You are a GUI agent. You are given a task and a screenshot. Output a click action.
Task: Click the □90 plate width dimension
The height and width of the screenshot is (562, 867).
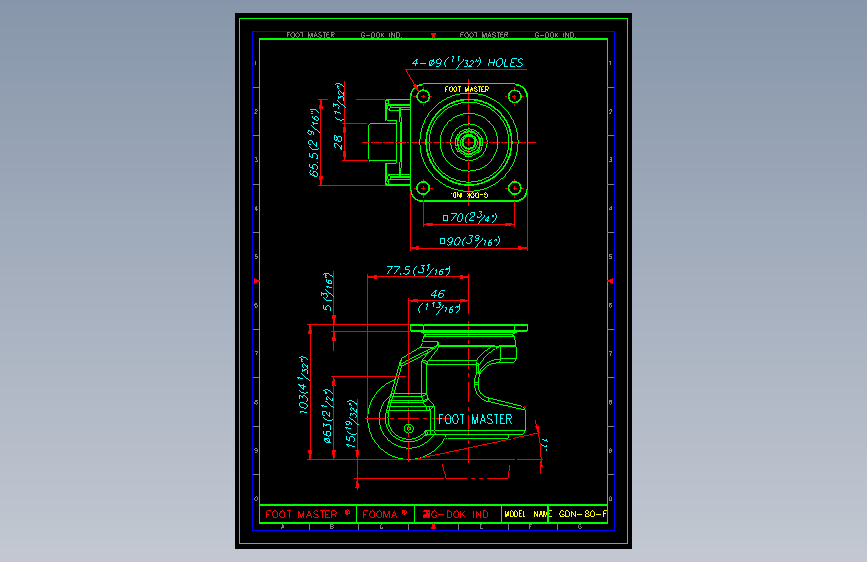[x=470, y=241]
